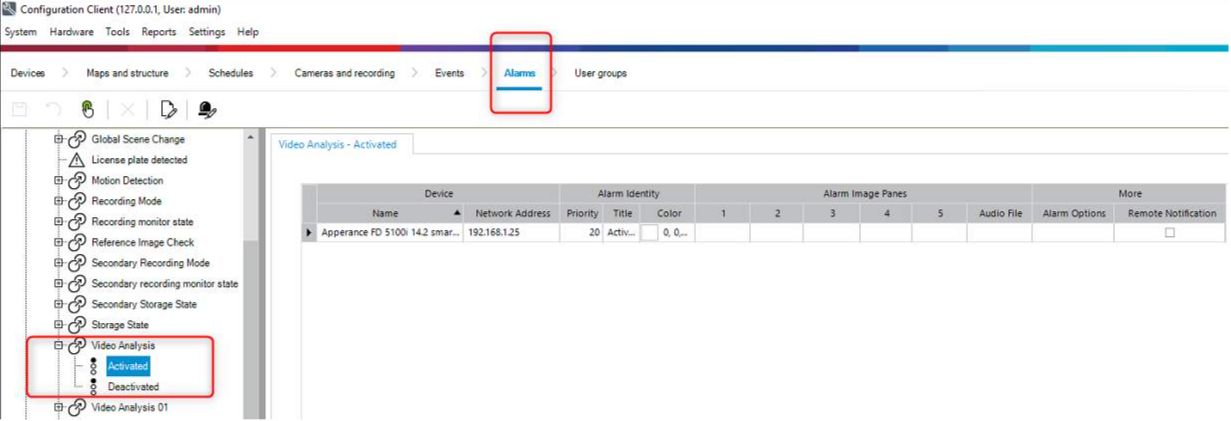The image size is (1231, 421).
Task: Click the Activate configuration toolbar icon
Action: click(x=88, y=110)
